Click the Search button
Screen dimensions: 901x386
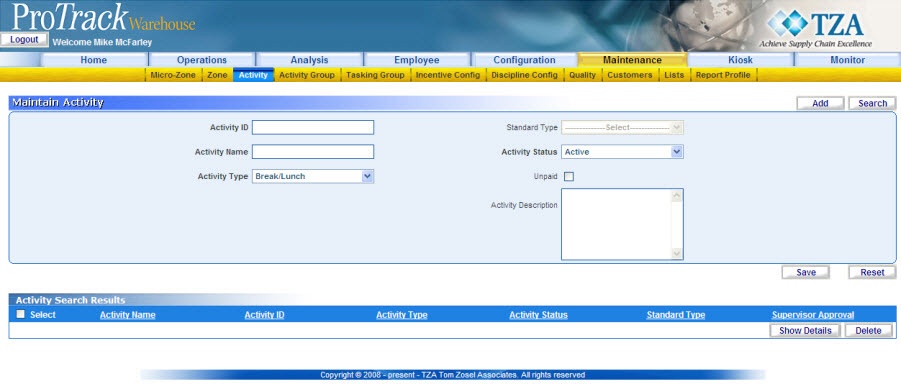(872, 103)
